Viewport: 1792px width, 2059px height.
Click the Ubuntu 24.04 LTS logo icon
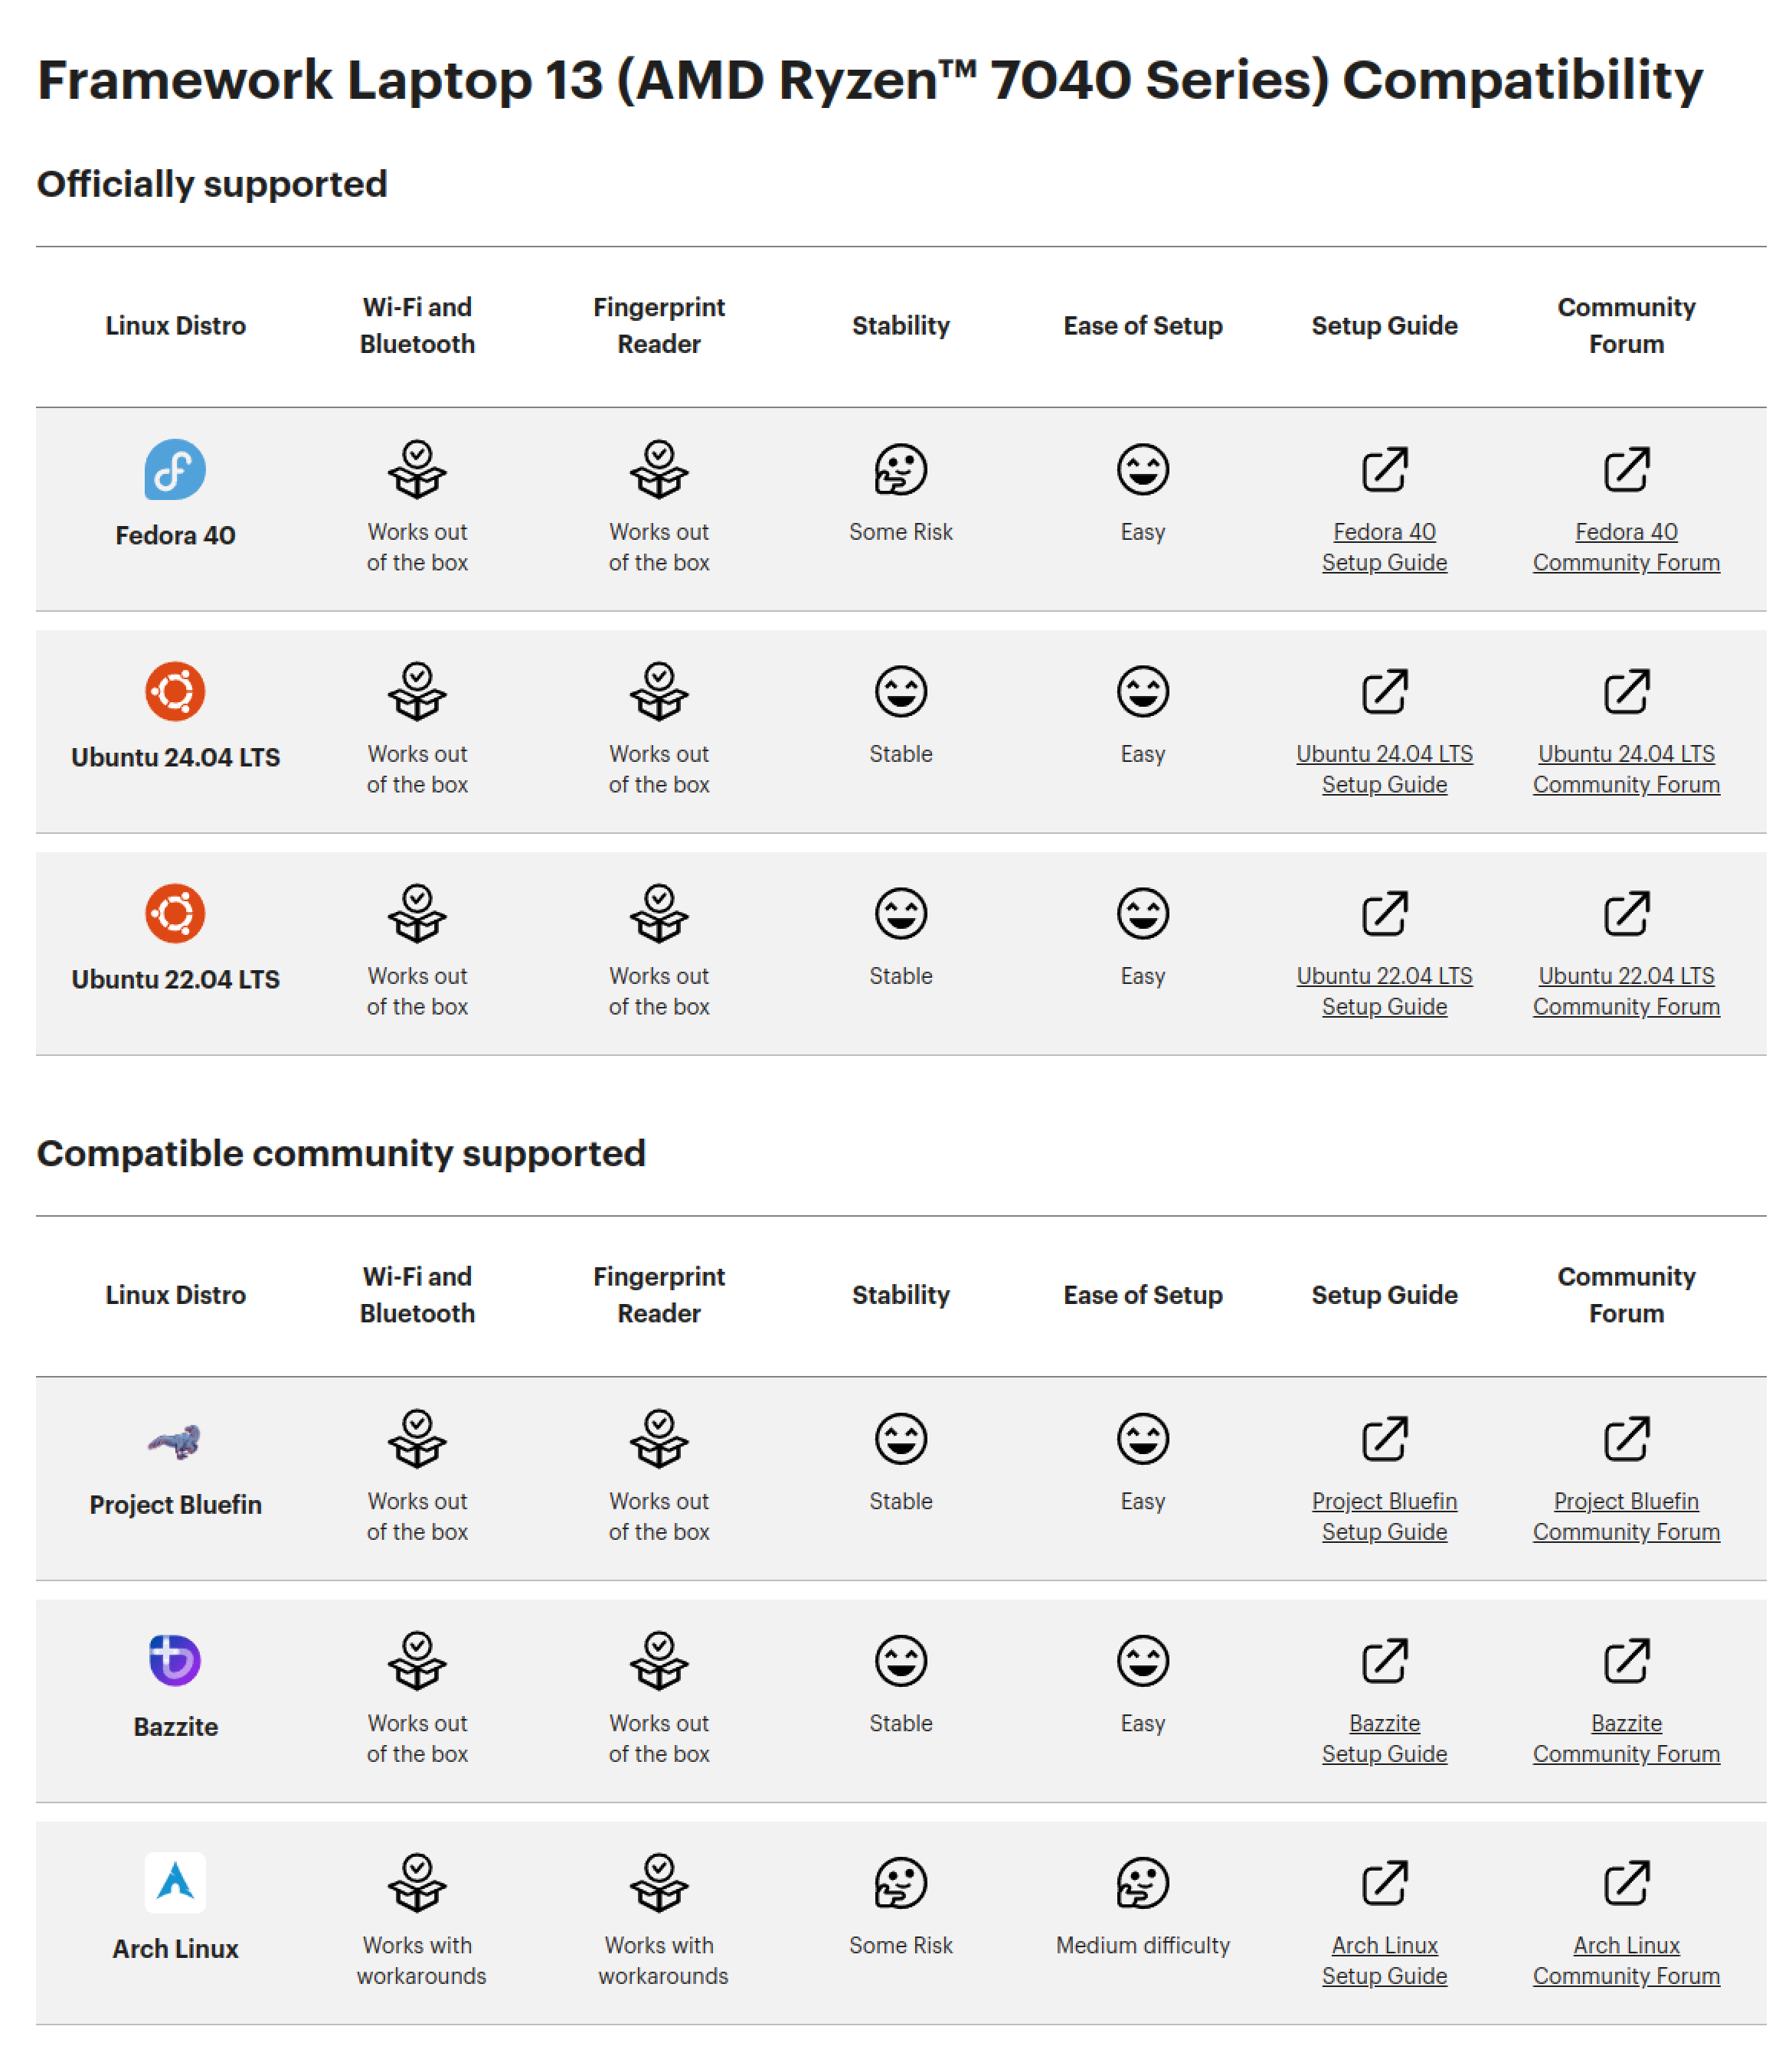coord(175,691)
